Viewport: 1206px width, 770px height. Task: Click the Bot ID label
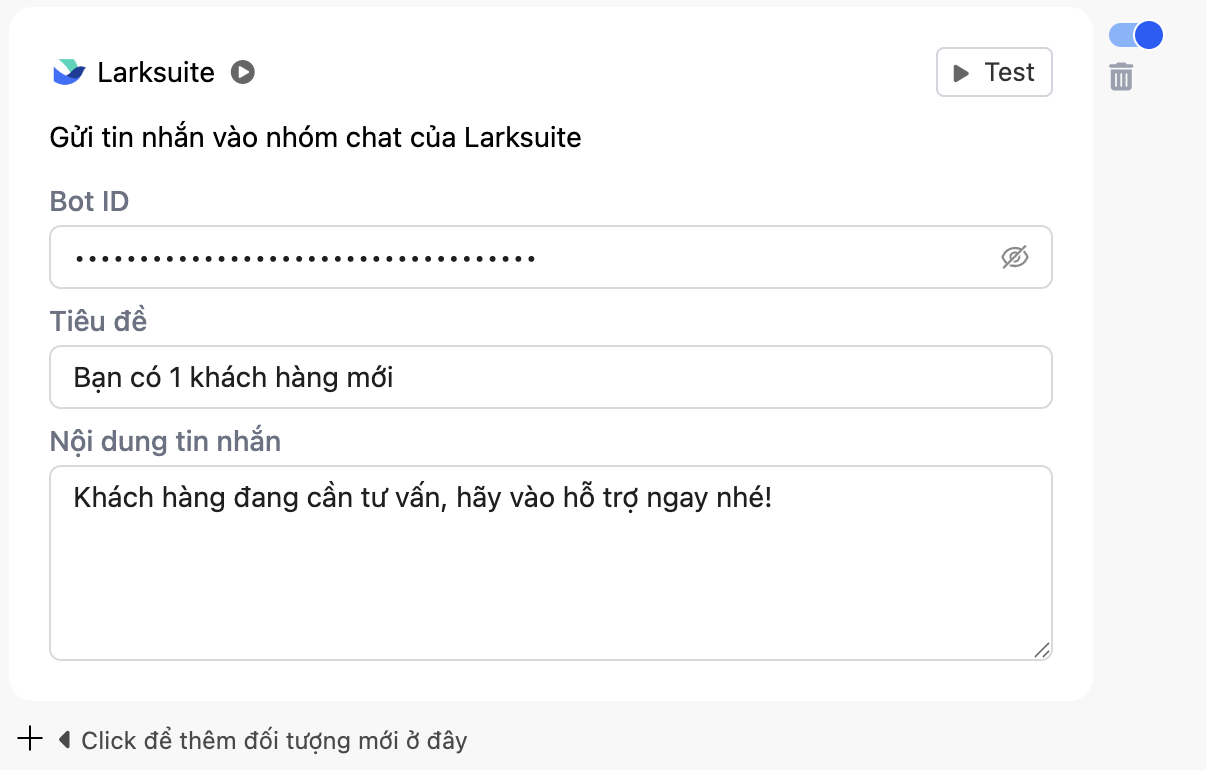coord(90,201)
